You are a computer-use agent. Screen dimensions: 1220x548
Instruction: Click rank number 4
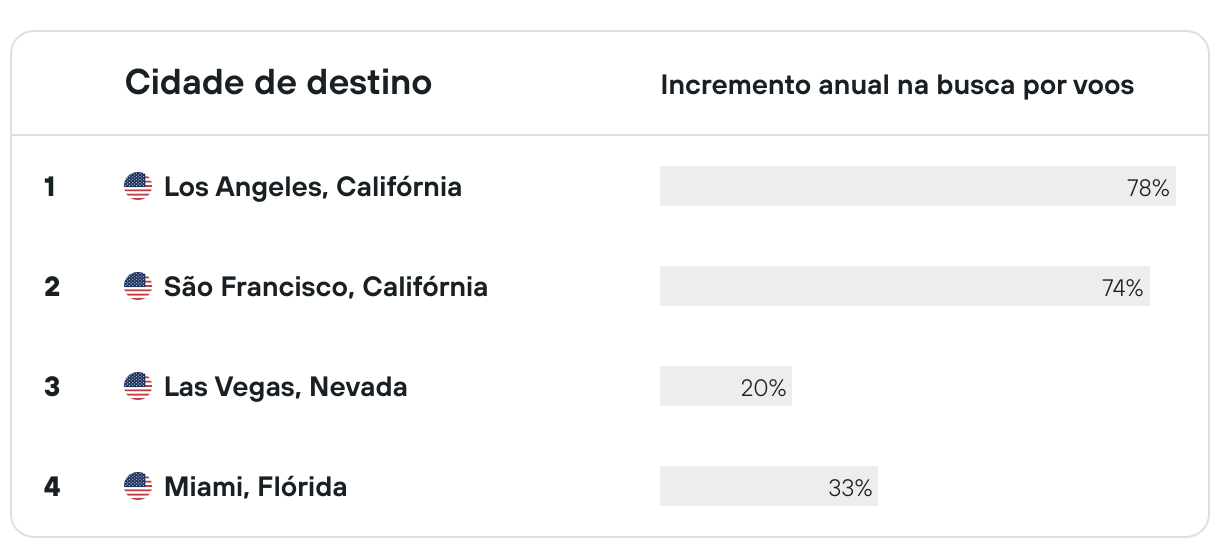[52, 487]
